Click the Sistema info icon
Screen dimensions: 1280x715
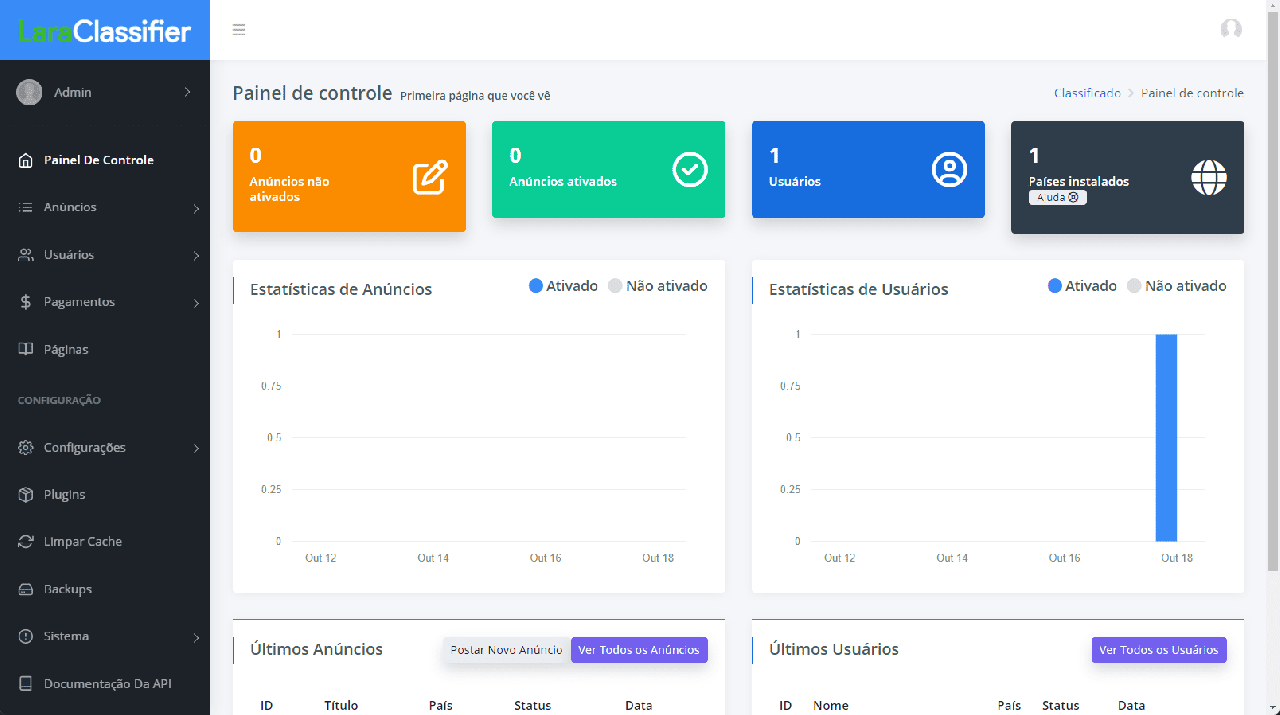pos(26,636)
